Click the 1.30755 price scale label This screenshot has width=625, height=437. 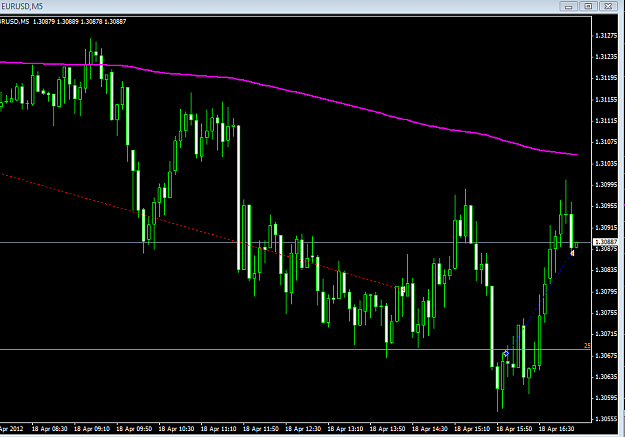pyautogui.click(x=606, y=313)
